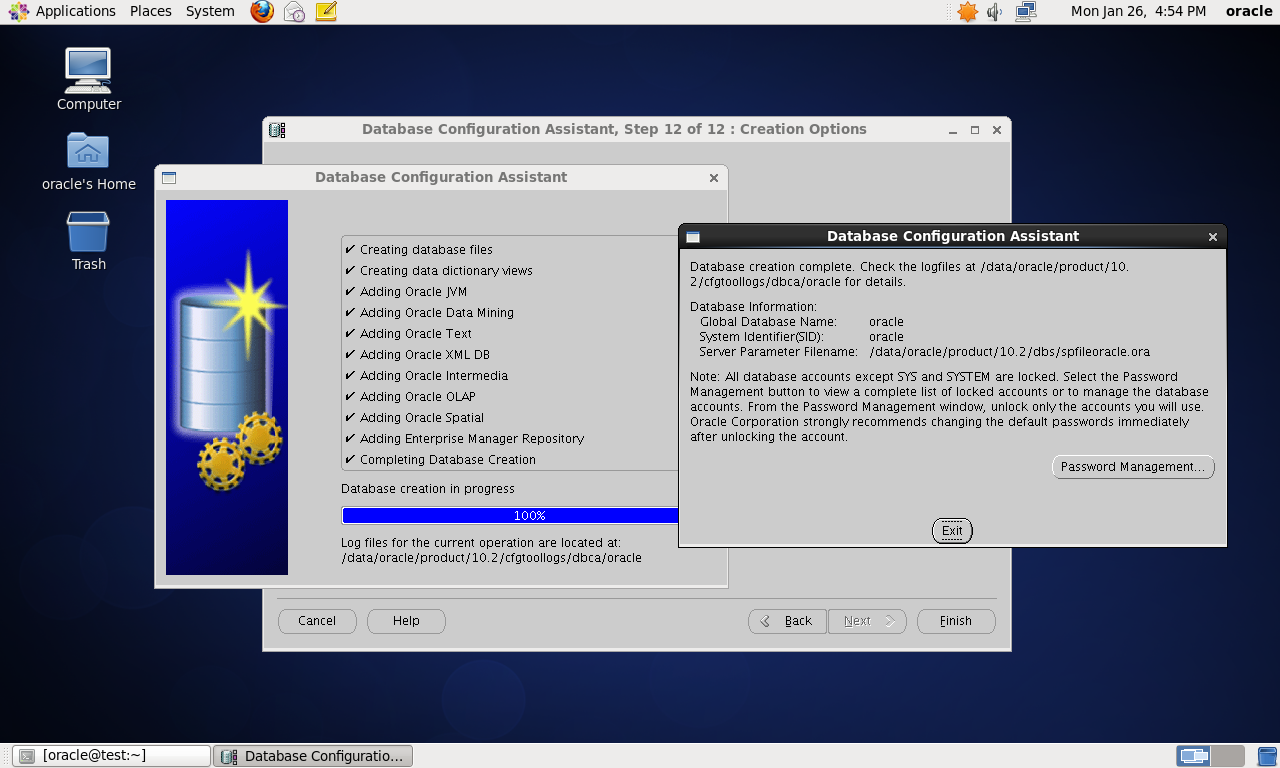
Task: Close the Step 12 of 12 window
Action: [997, 130]
